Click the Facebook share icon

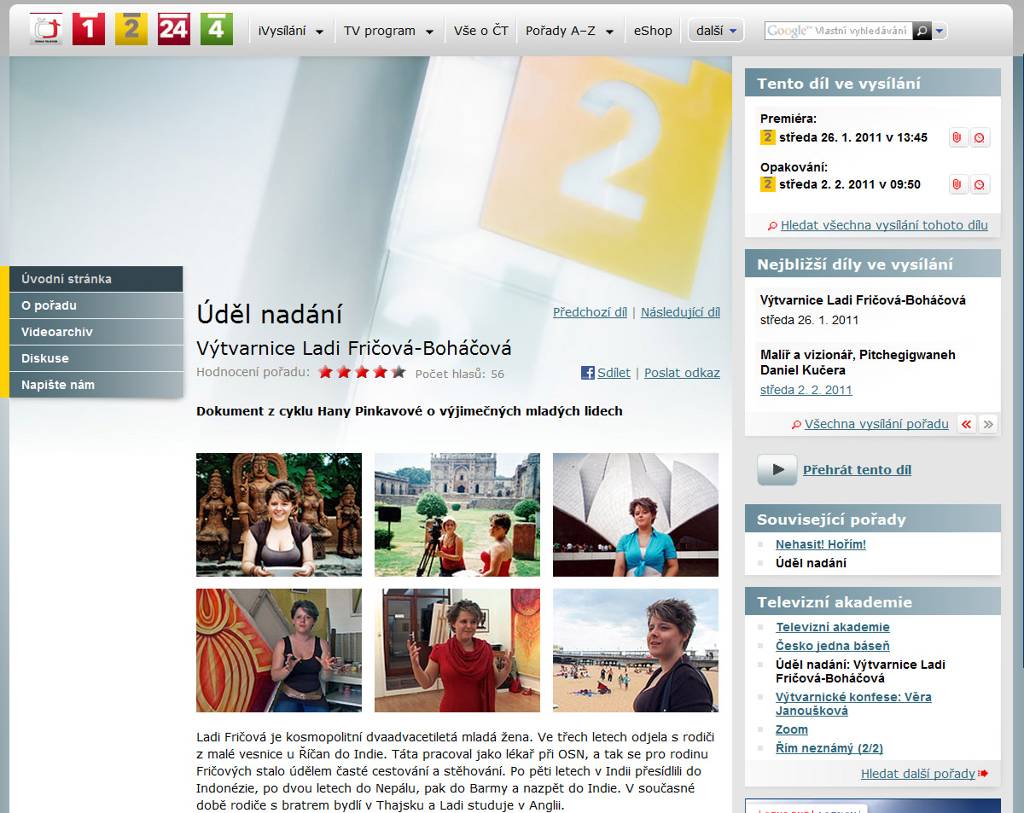(588, 373)
